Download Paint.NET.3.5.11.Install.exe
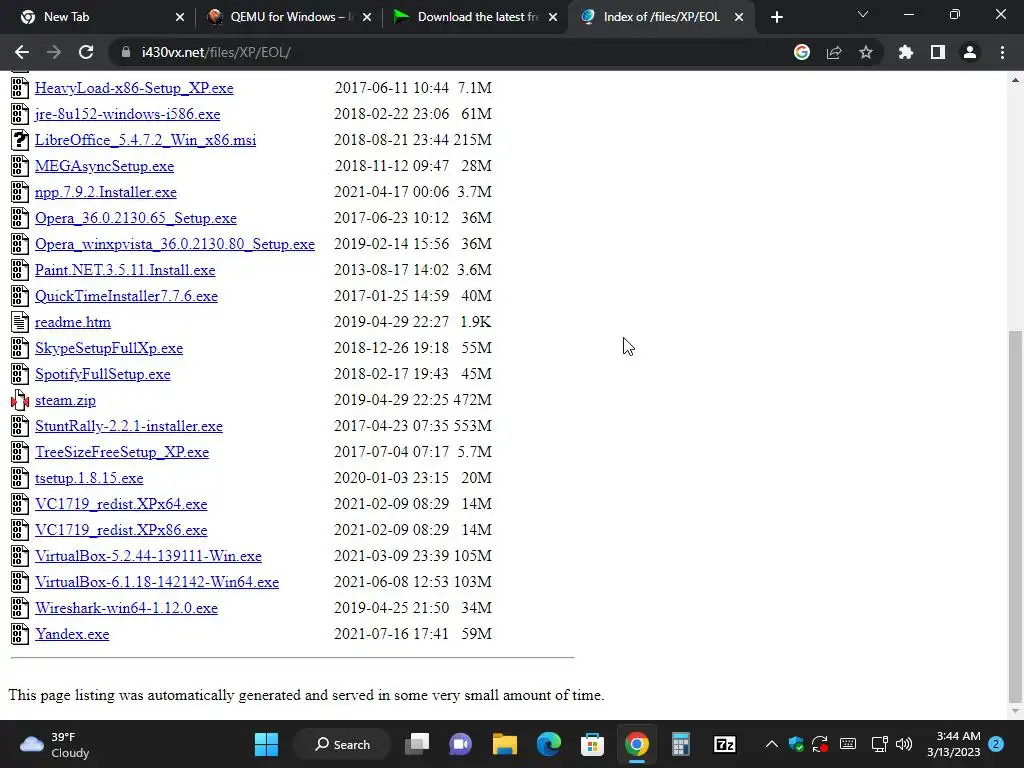This screenshot has width=1024, height=768. (x=125, y=270)
